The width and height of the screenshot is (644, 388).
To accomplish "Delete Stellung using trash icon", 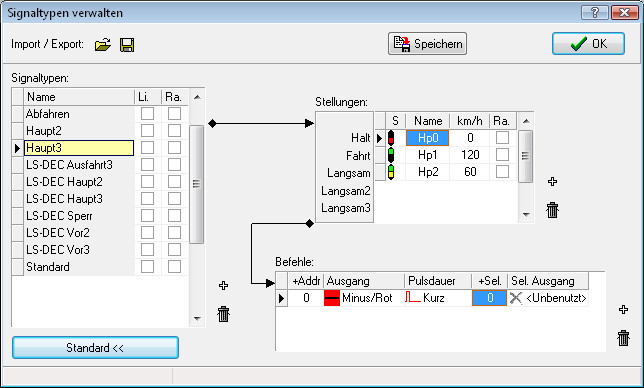I will [552, 210].
